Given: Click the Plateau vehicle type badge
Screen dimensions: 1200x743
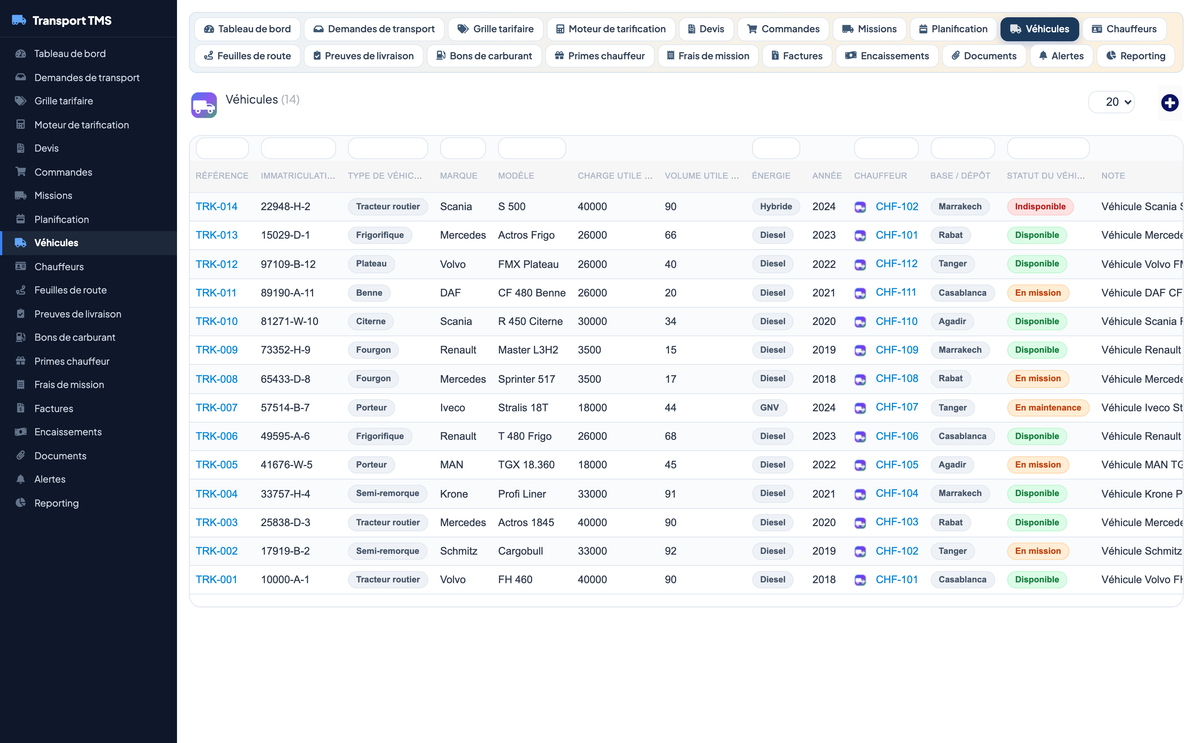Looking at the screenshot, I should pyautogui.click(x=371, y=264).
